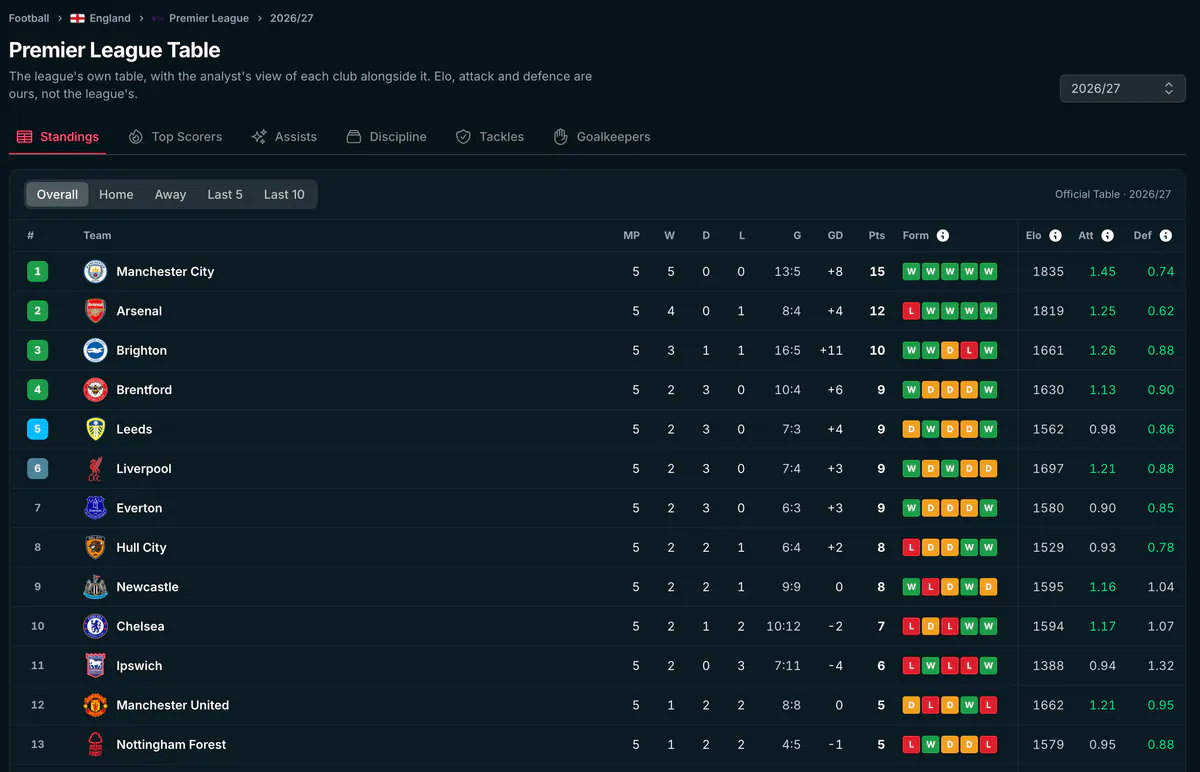Open the Nottingham Forest team link
The width and height of the screenshot is (1200, 772).
coord(171,745)
